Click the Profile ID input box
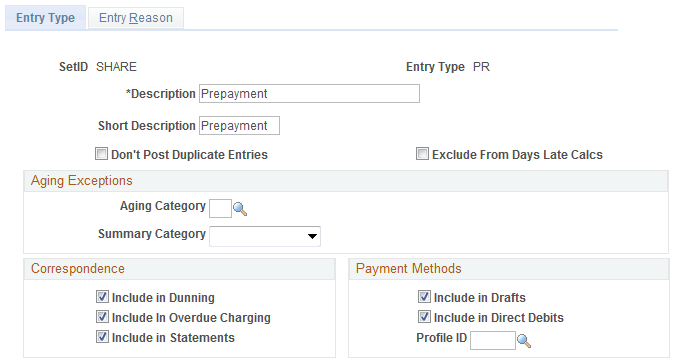This screenshot has height=363, width=678. pyautogui.click(x=493, y=341)
